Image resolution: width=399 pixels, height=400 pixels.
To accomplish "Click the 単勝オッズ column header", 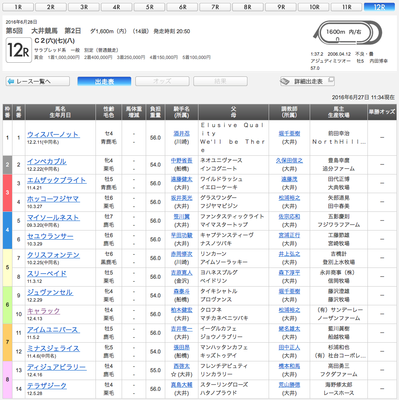I will click(x=381, y=112).
